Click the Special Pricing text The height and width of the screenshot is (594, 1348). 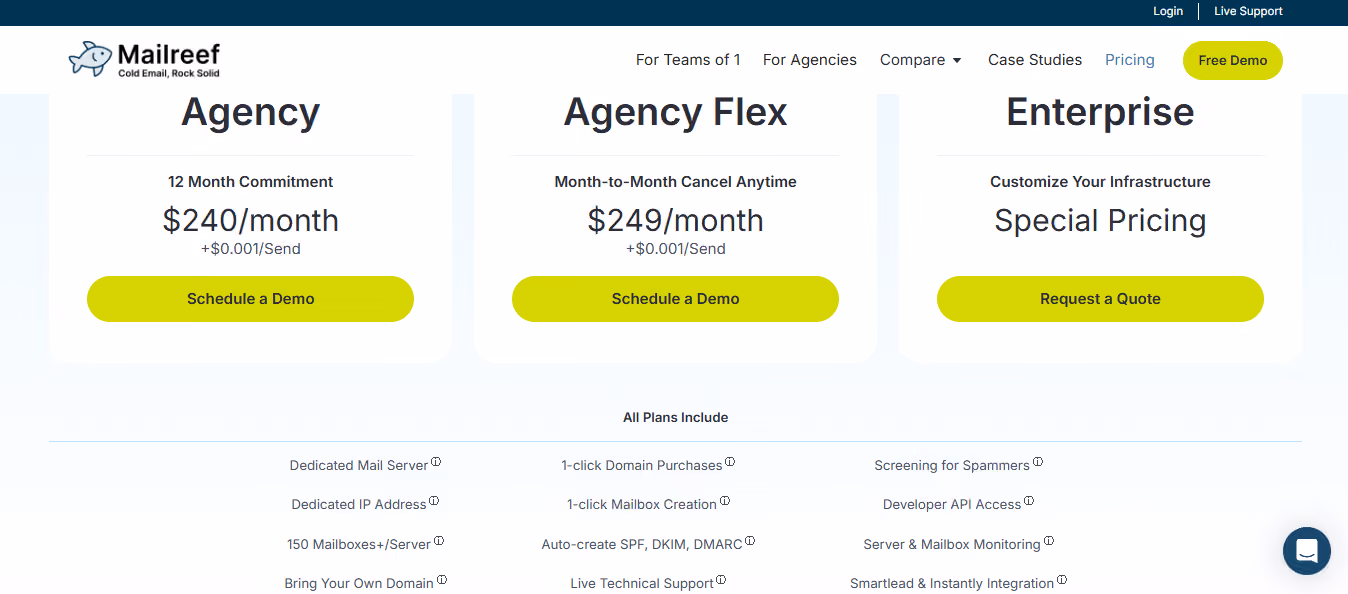[x=1100, y=220]
